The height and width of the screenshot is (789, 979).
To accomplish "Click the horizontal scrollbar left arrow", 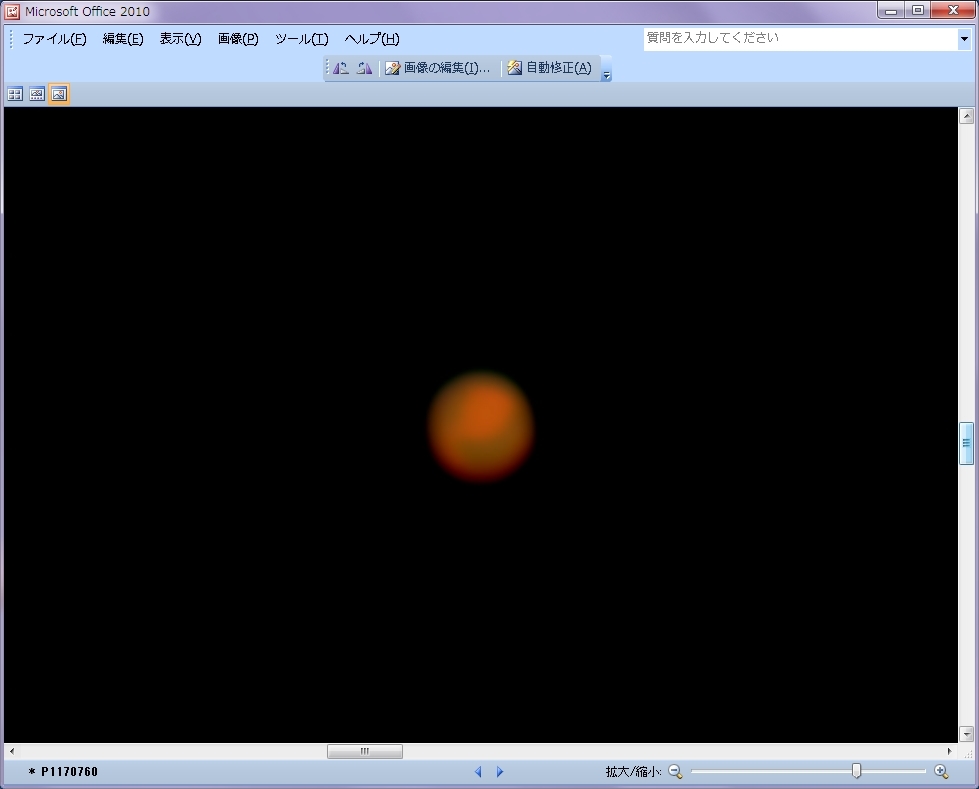I will coord(12,752).
